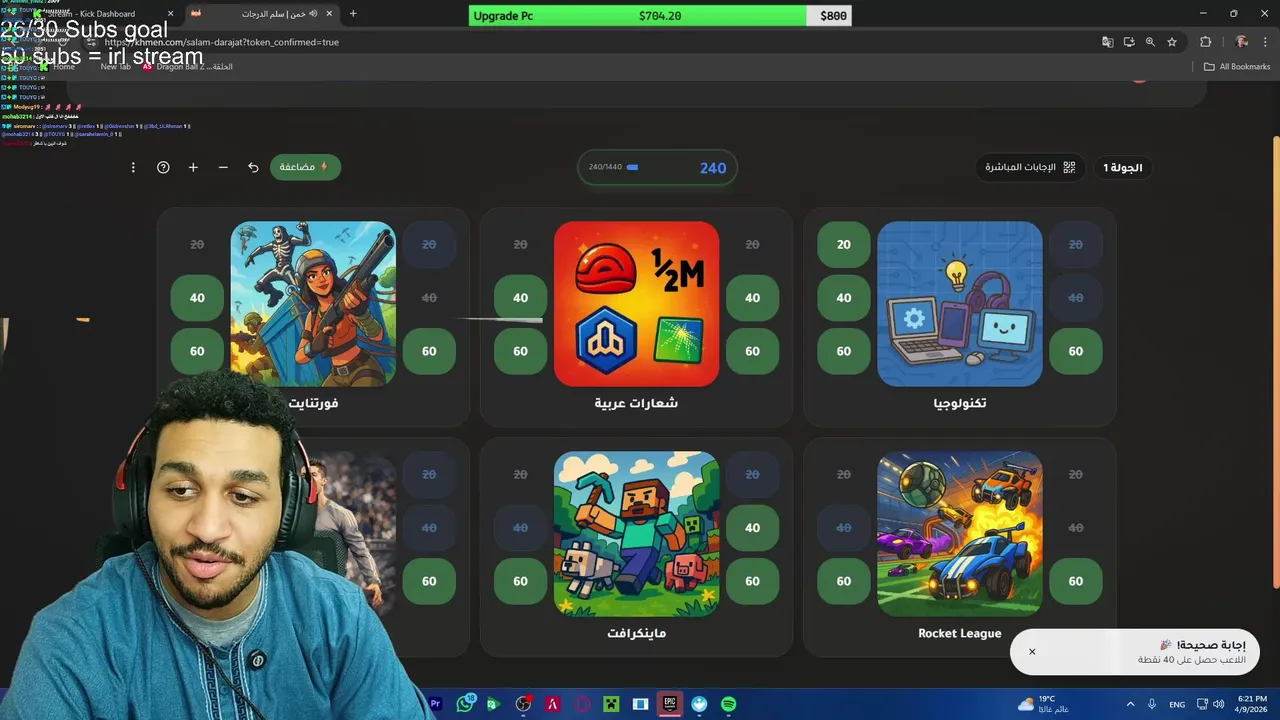Screen dimensions: 1280x720
Task: Expand hidden system tray icons chevron
Action: coord(1131,704)
